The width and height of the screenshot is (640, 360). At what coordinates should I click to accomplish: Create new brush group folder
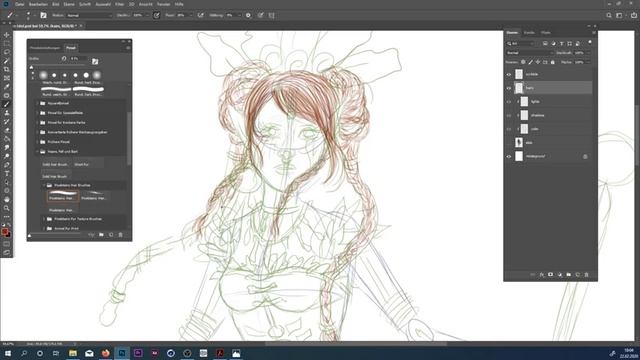pyautogui.click(x=101, y=235)
